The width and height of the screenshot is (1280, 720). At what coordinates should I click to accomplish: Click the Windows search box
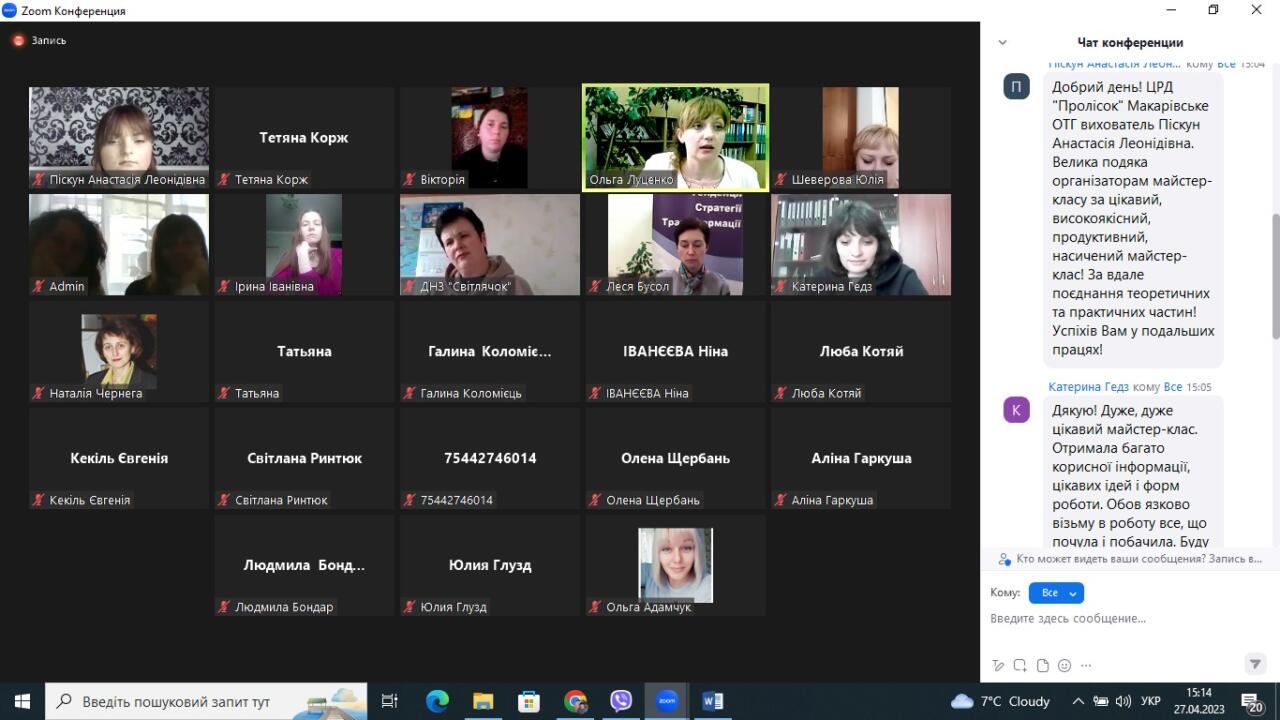click(207, 701)
